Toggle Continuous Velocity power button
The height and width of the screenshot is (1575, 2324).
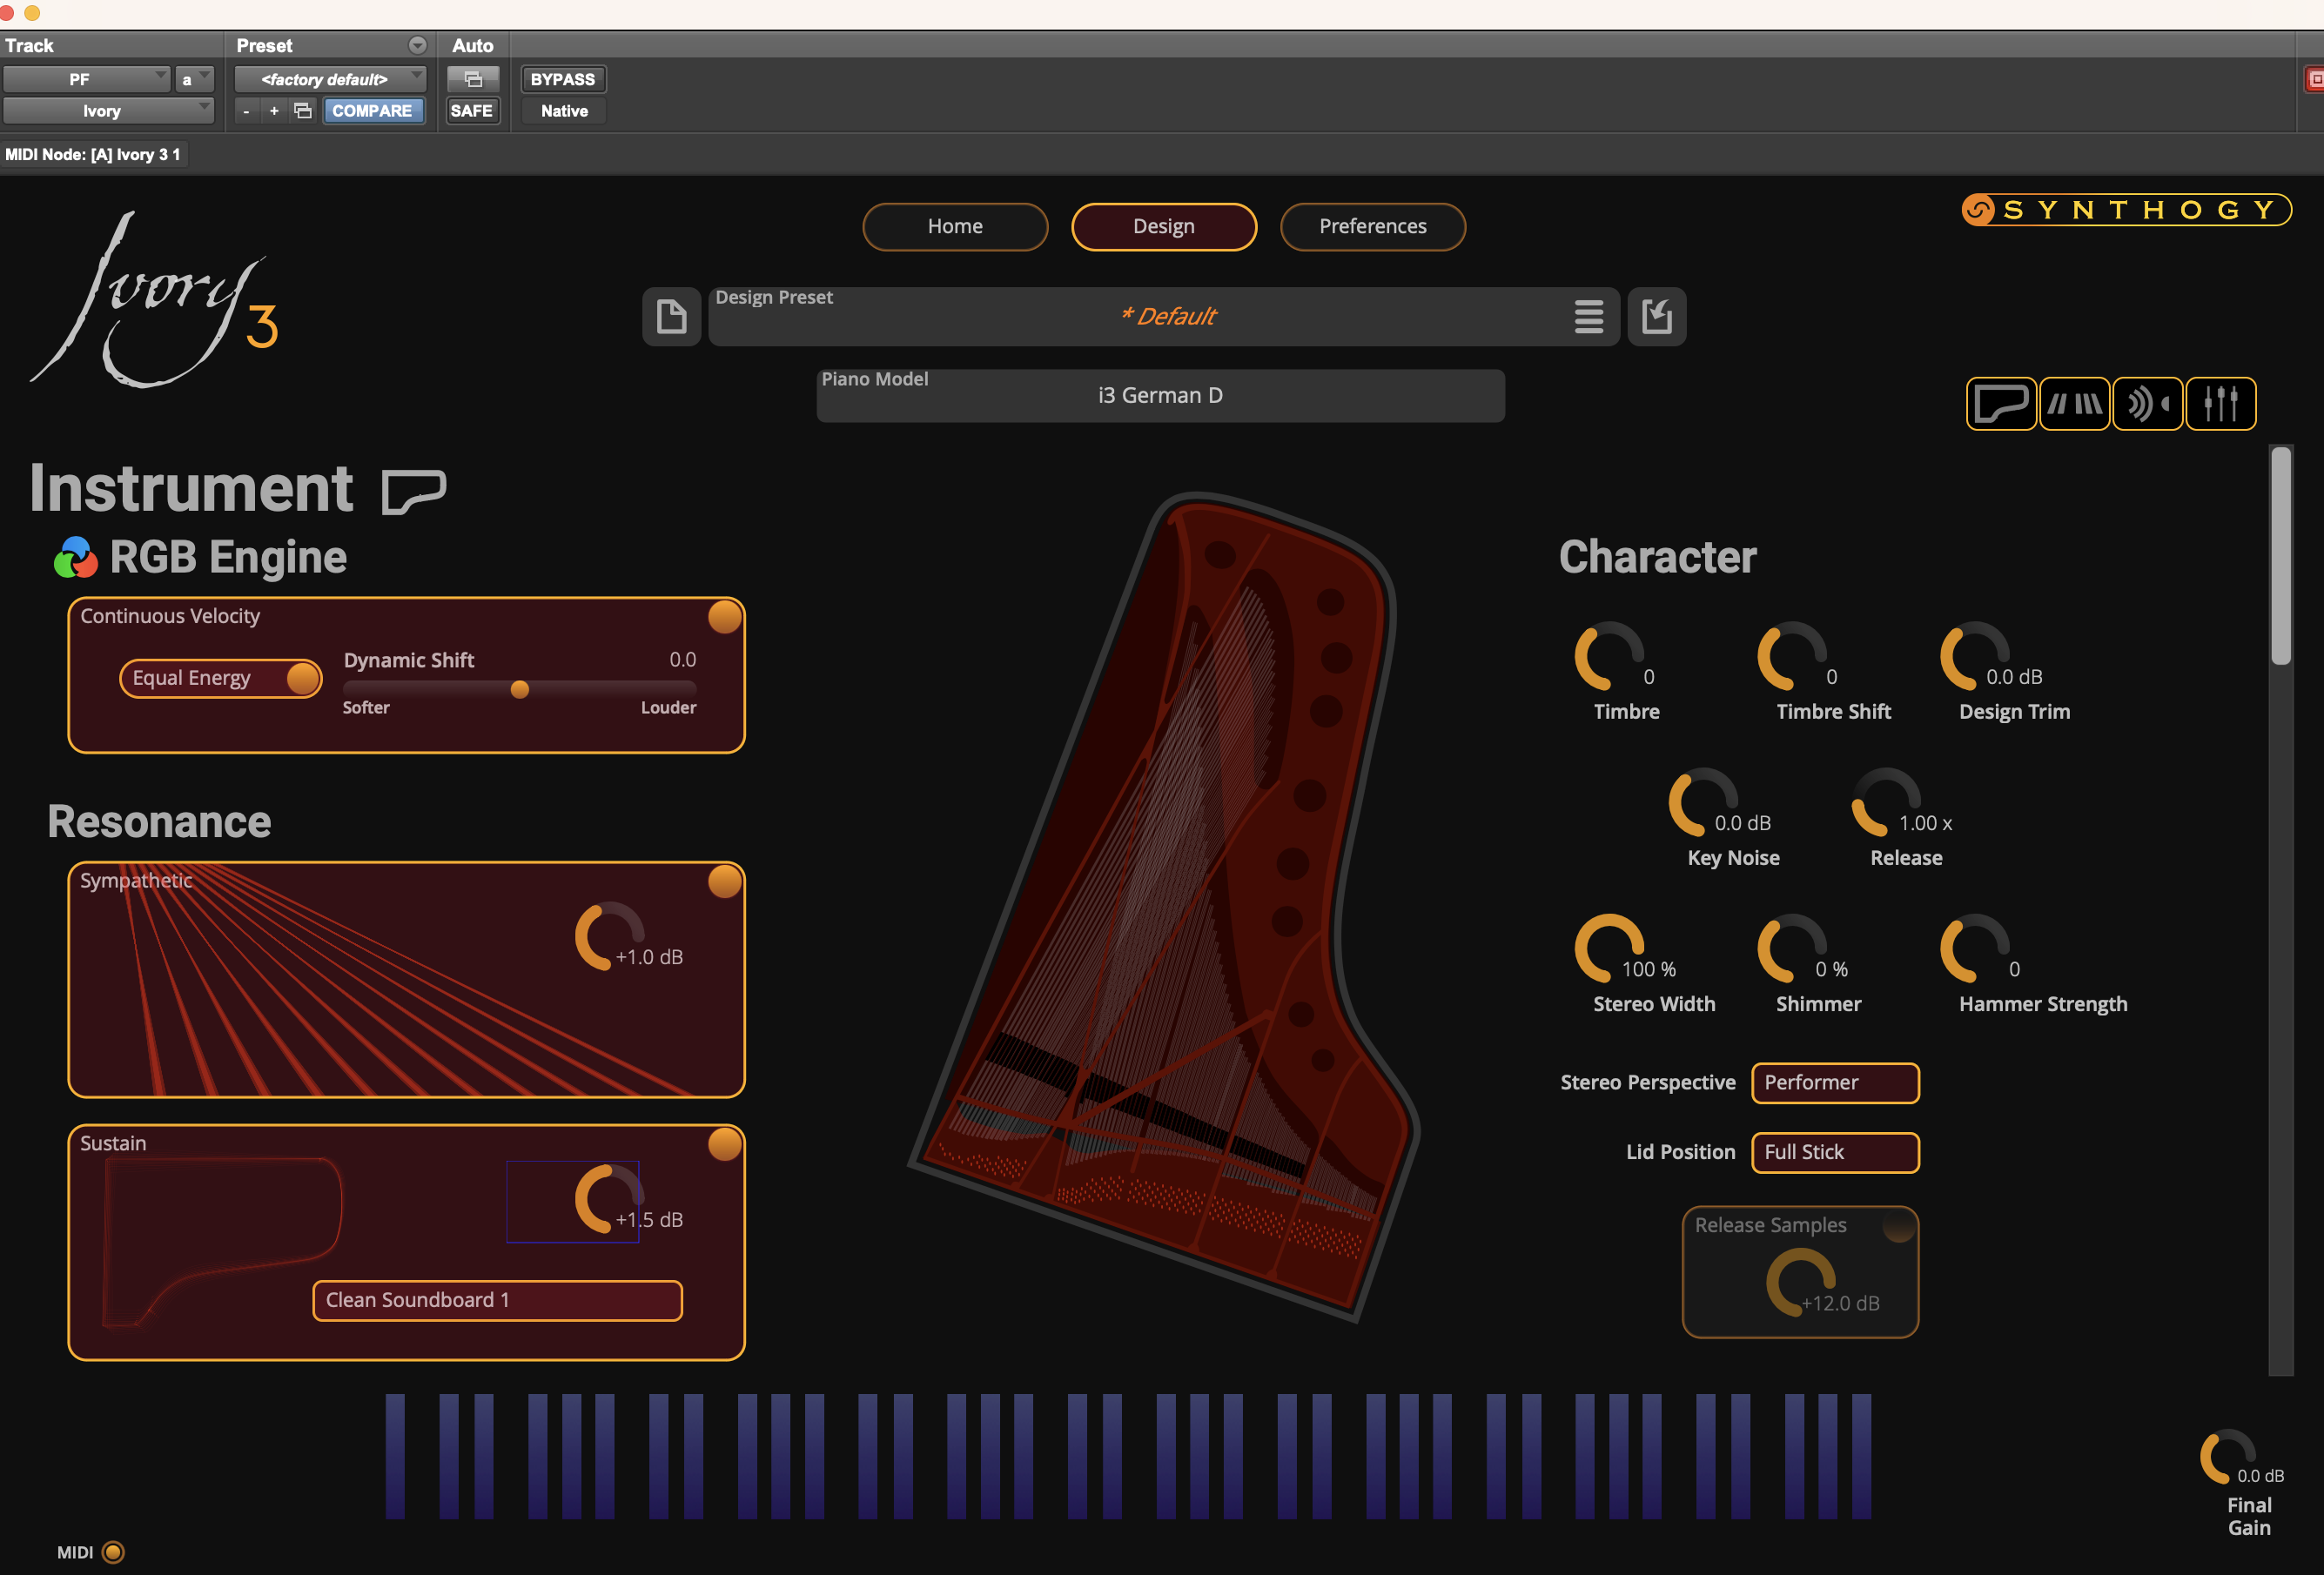click(x=724, y=617)
